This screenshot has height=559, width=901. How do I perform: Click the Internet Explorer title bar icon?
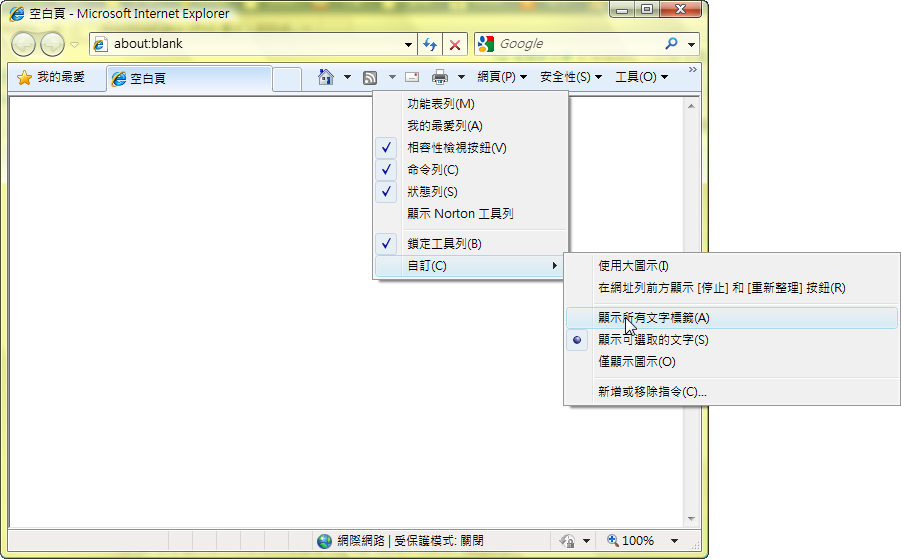tap(17, 13)
